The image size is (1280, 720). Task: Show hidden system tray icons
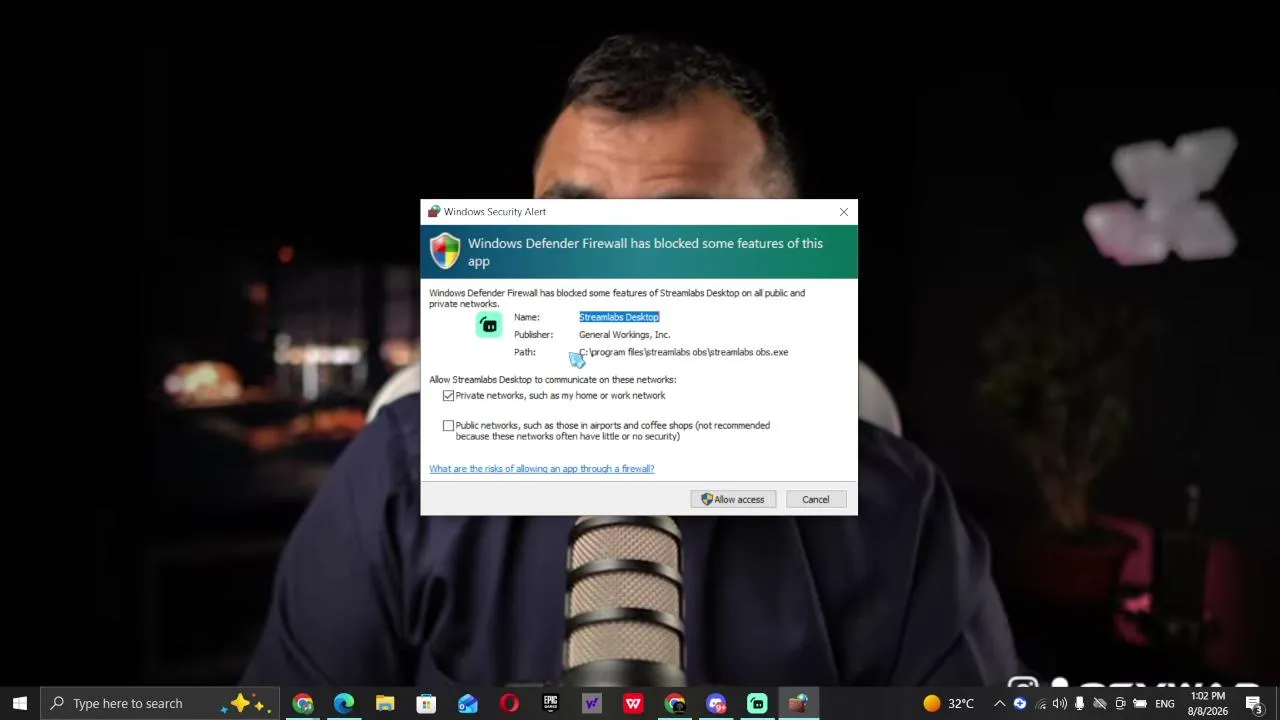point(999,703)
